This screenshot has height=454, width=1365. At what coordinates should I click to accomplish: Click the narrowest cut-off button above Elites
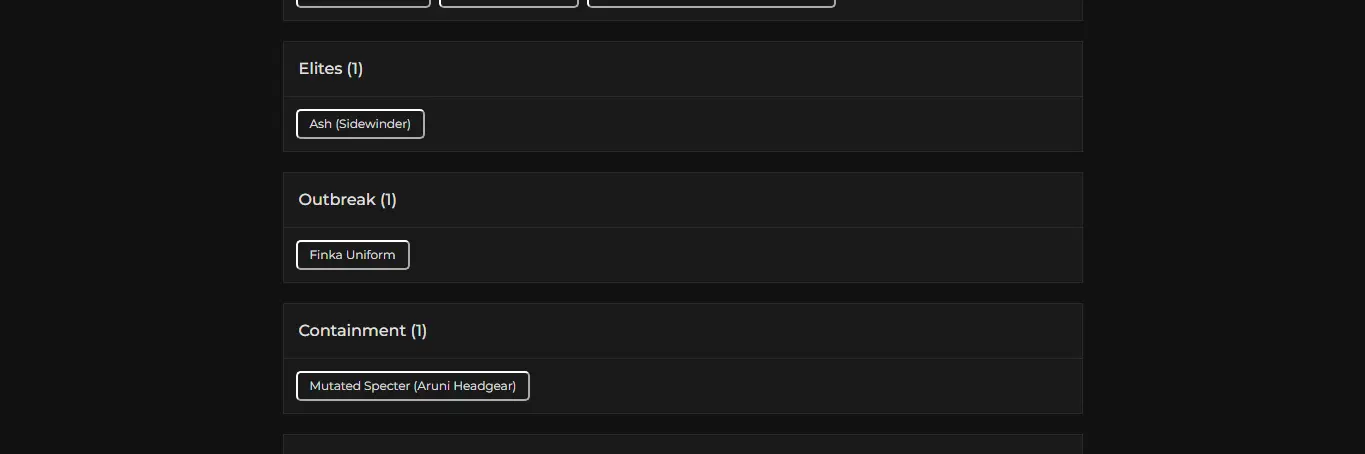[363, 3]
